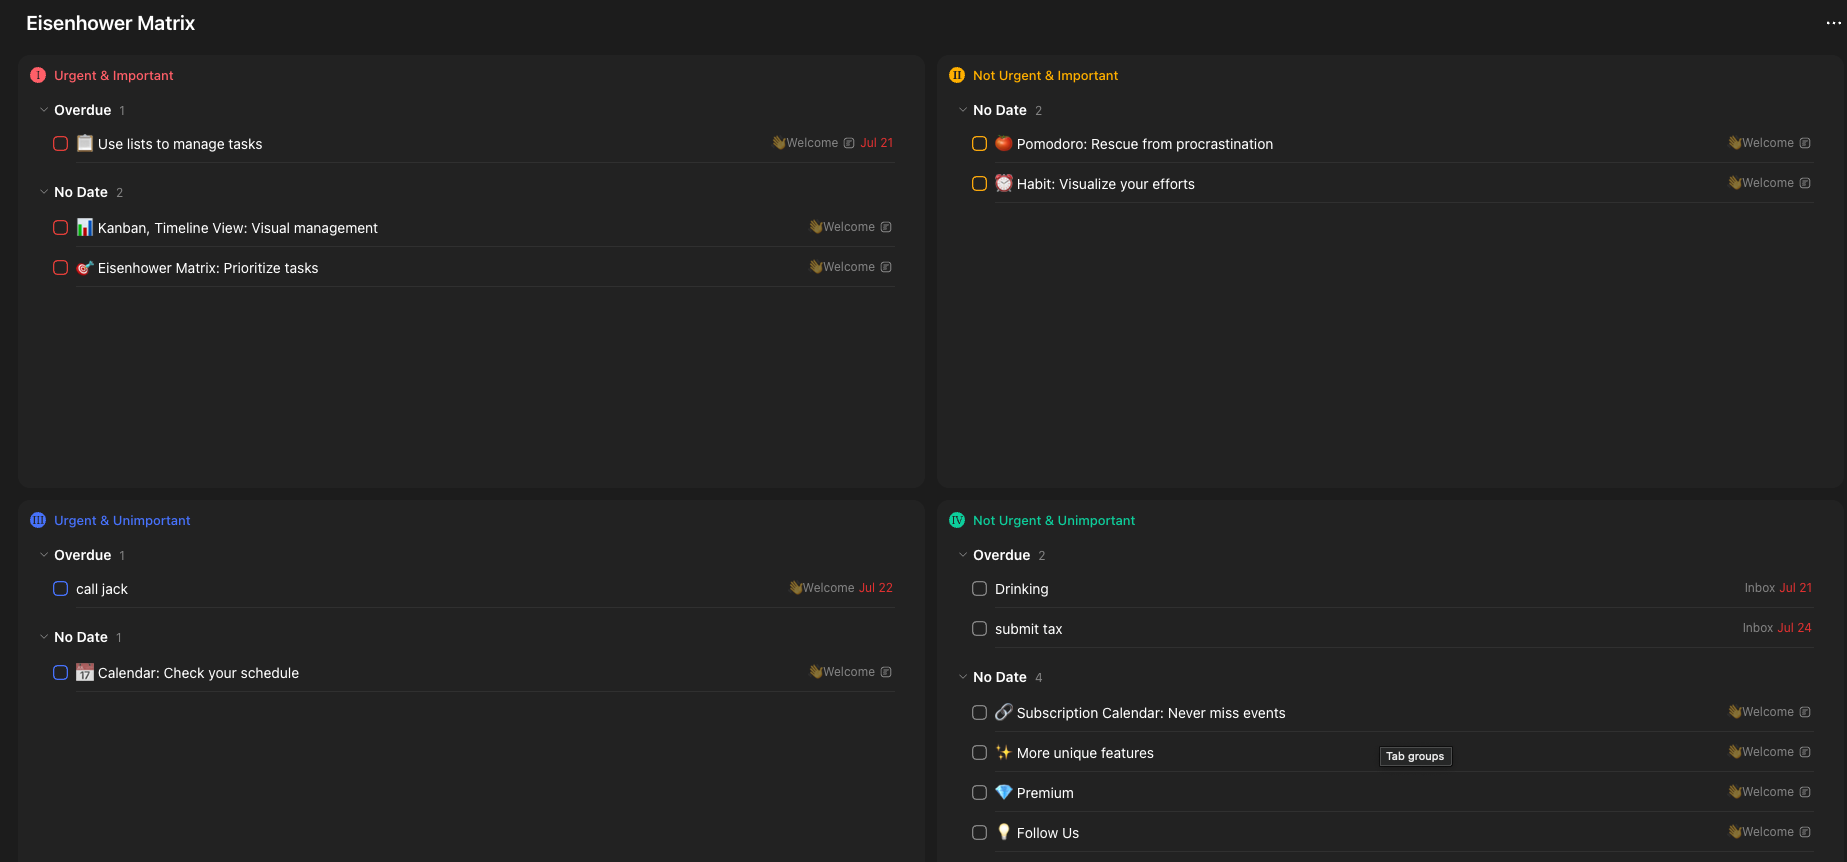1847x862 pixels.
Task: Open 'Calendar: Check your schedule' task
Action: [x=198, y=673]
